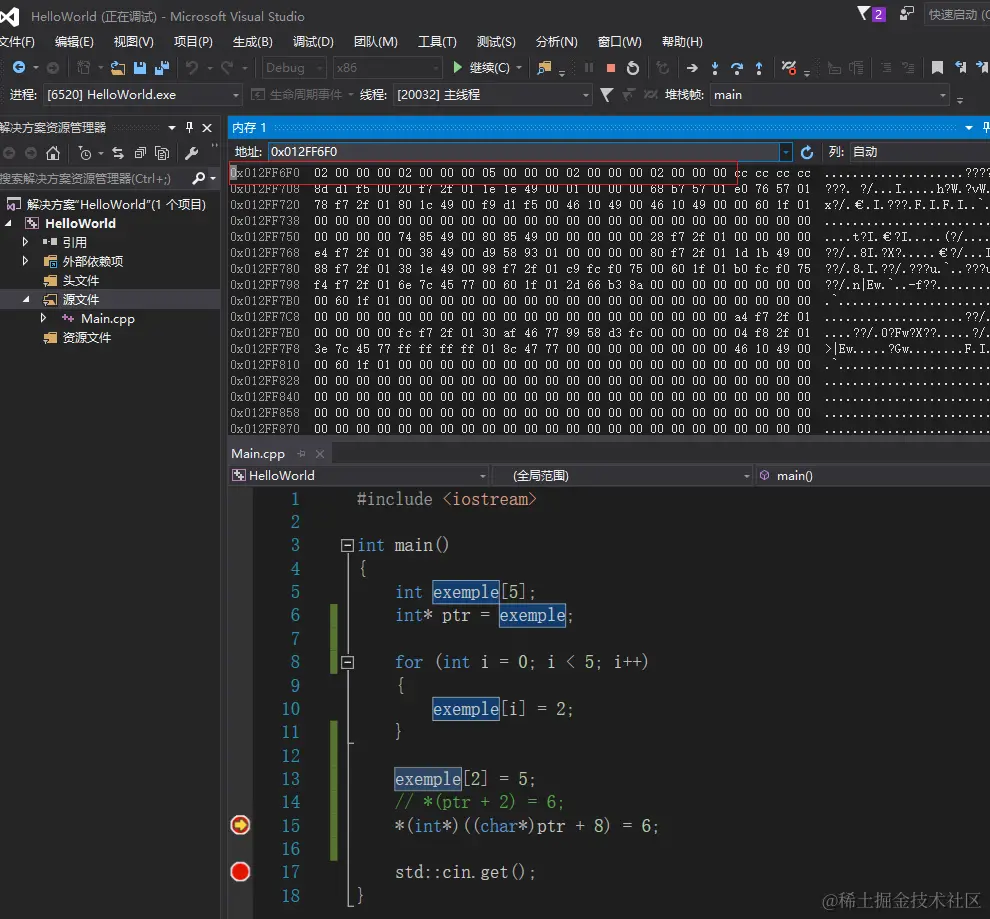Viewport: 990px width, 919px height.
Task: Open the 编辑(E) menu
Action: pos(74,42)
